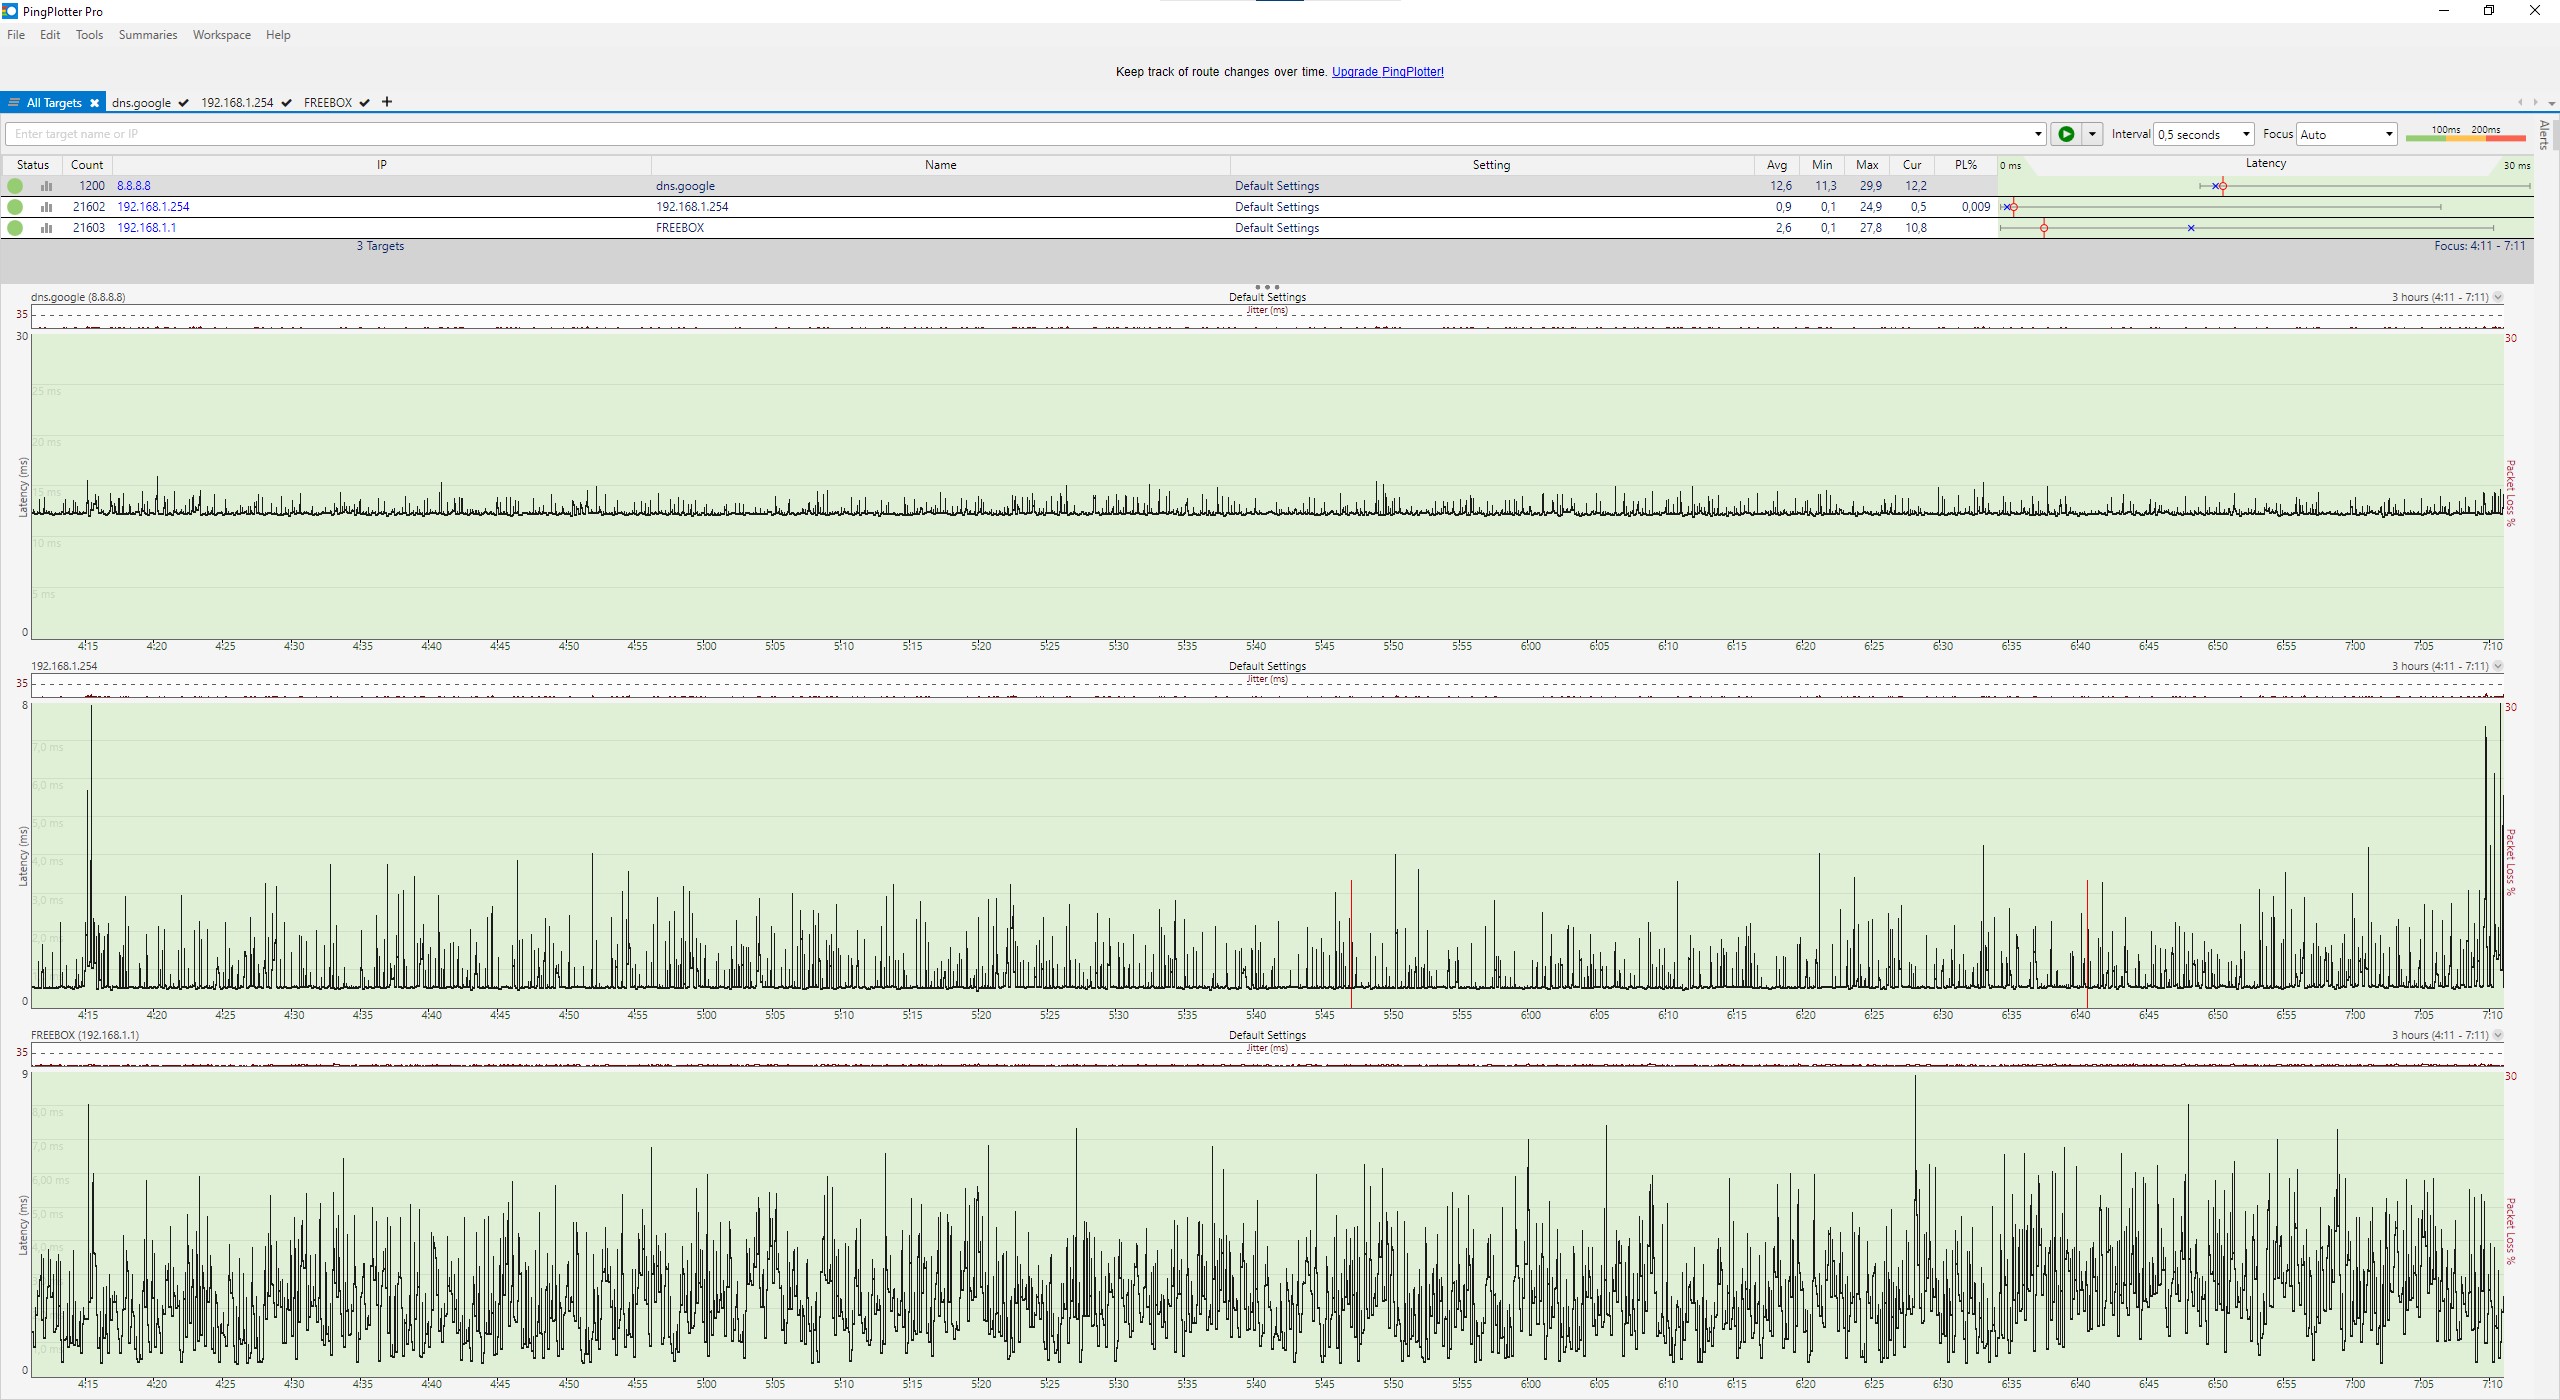
Task: Click the Enter target name or IP field
Action: [1000, 134]
